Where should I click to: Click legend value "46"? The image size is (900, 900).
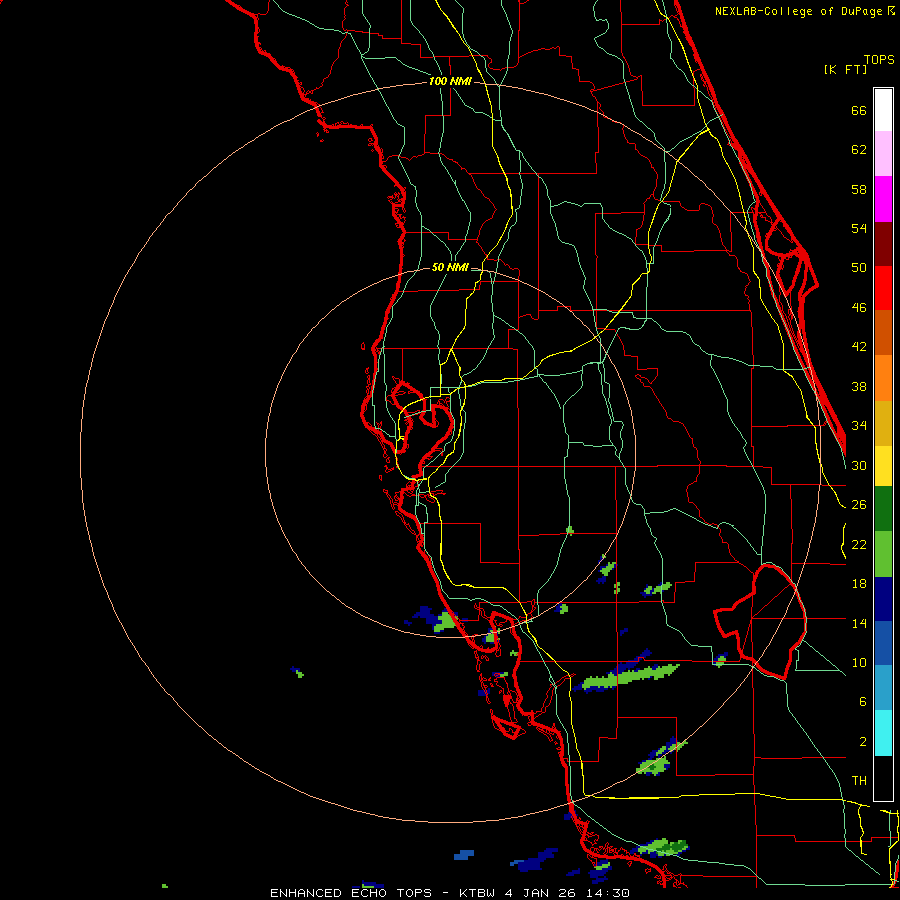[859, 308]
